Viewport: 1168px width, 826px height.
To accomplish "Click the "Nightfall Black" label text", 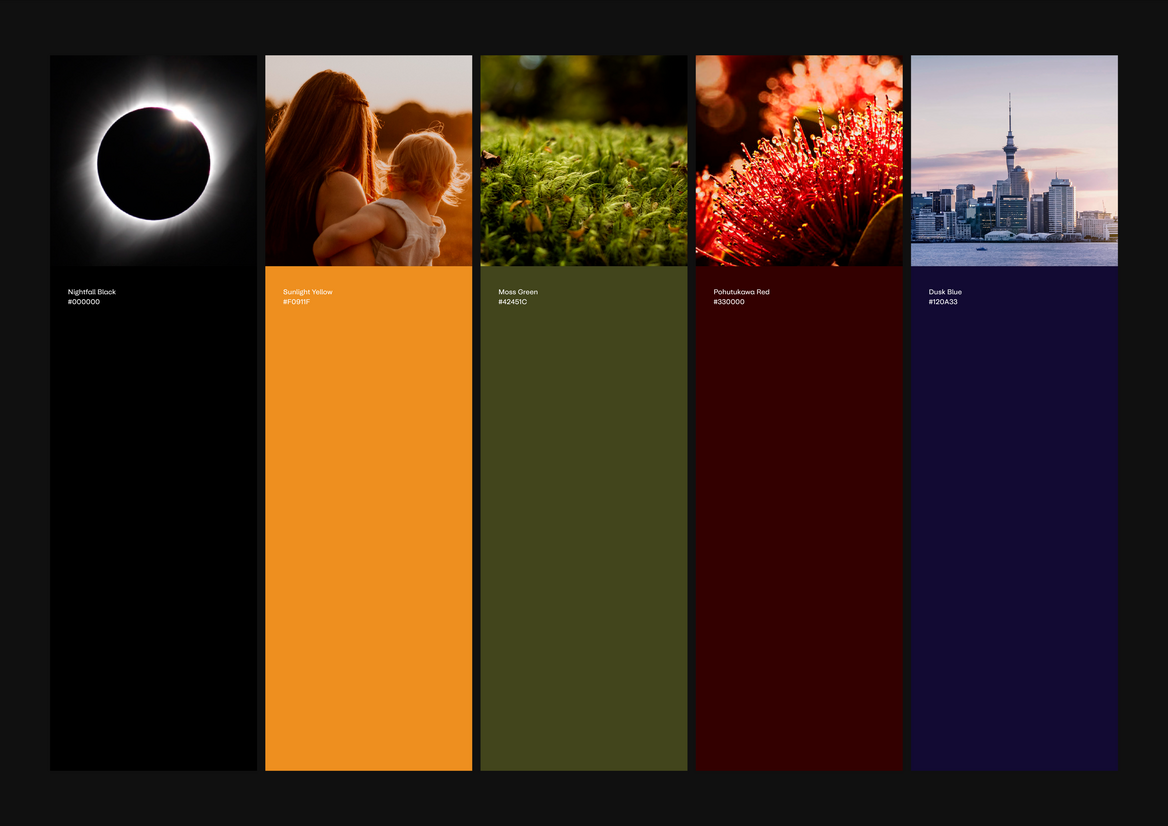I will tap(92, 292).
